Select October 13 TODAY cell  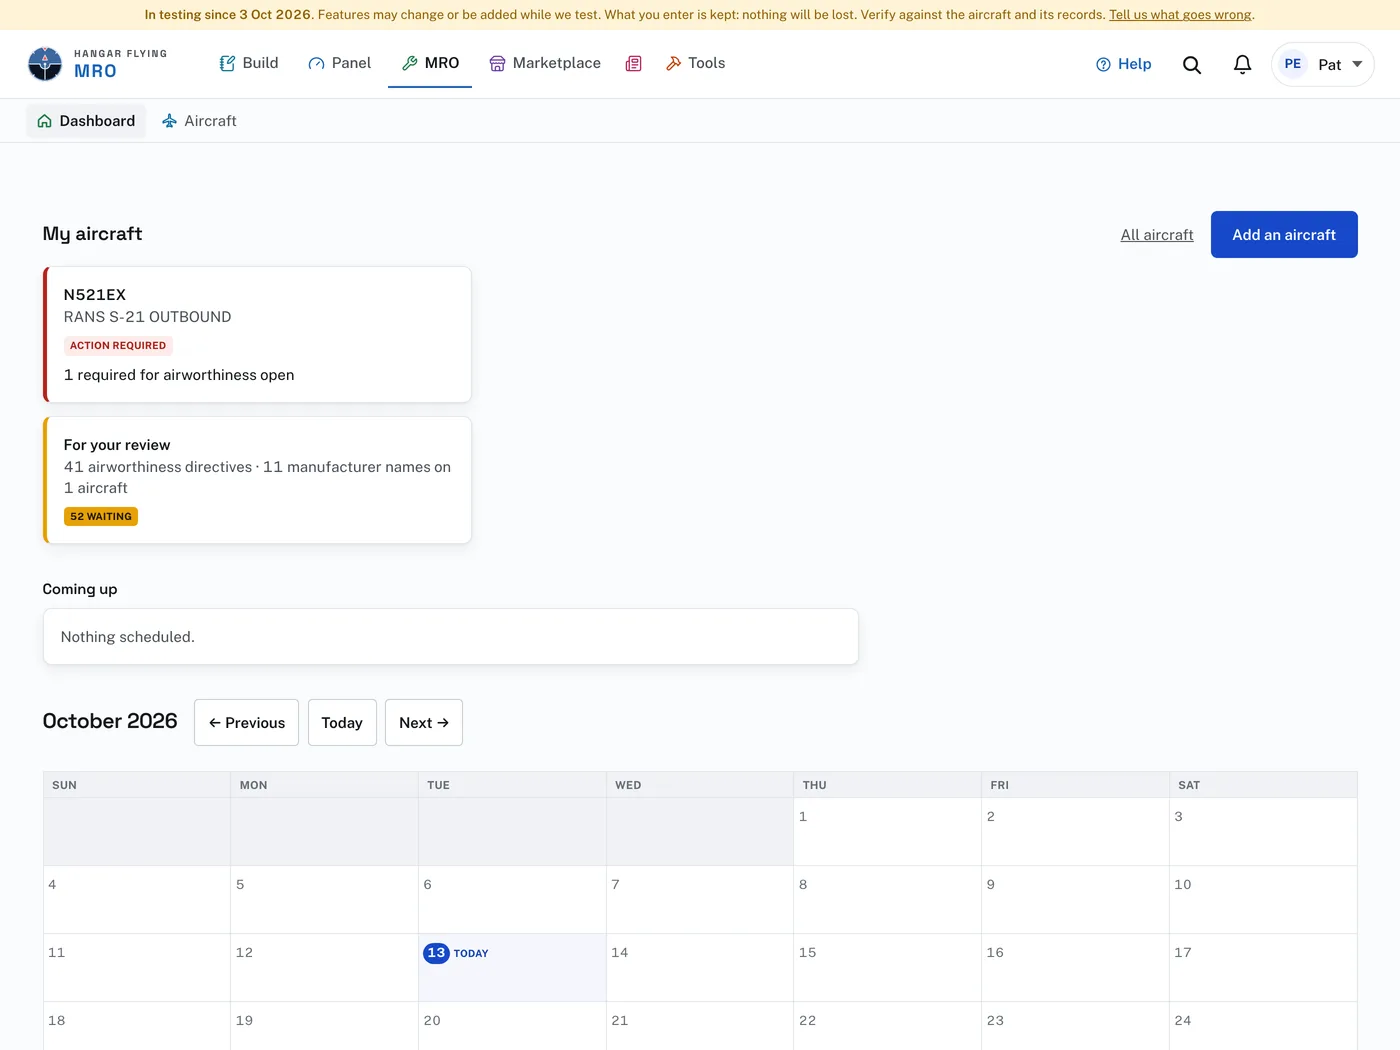(x=512, y=967)
